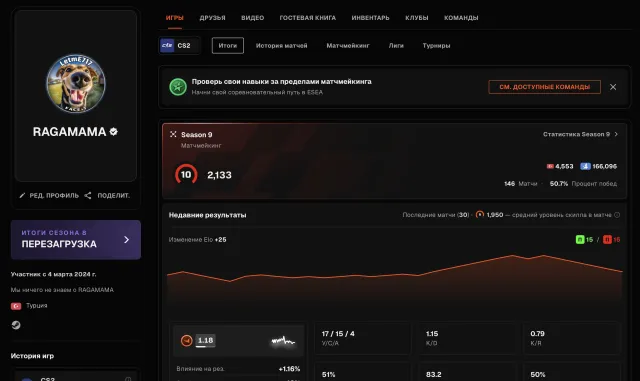Click the 146 Матчи stat
This screenshot has height=381, width=640.
click(x=520, y=184)
